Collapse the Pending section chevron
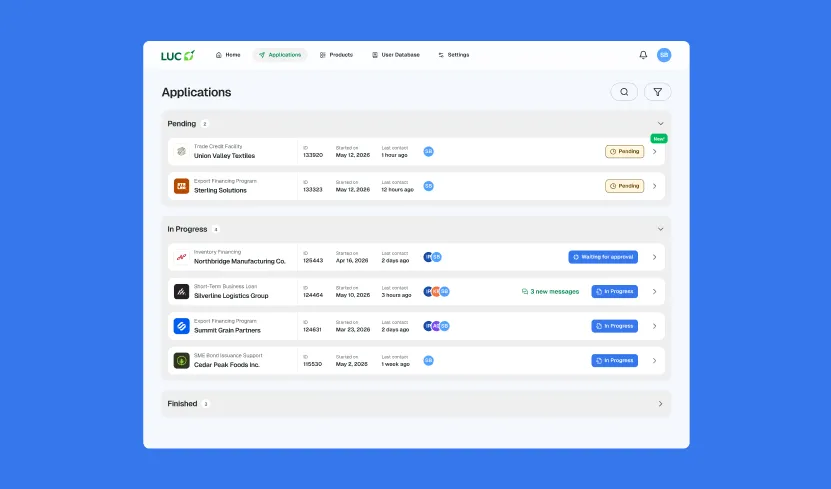The height and width of the screenshot is (489, 831). (660, 123)
